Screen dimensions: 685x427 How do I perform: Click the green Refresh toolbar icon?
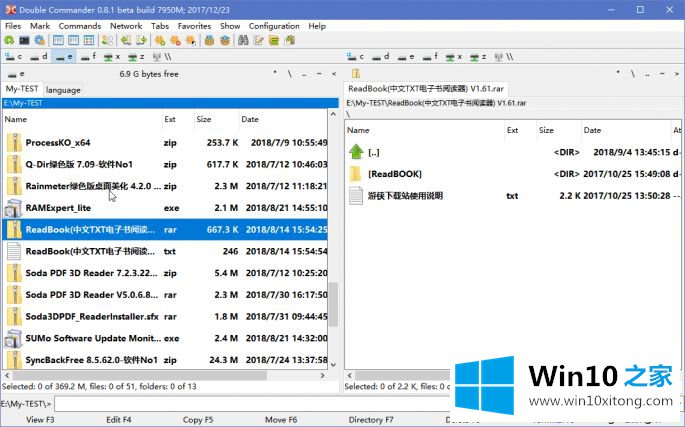9,41
